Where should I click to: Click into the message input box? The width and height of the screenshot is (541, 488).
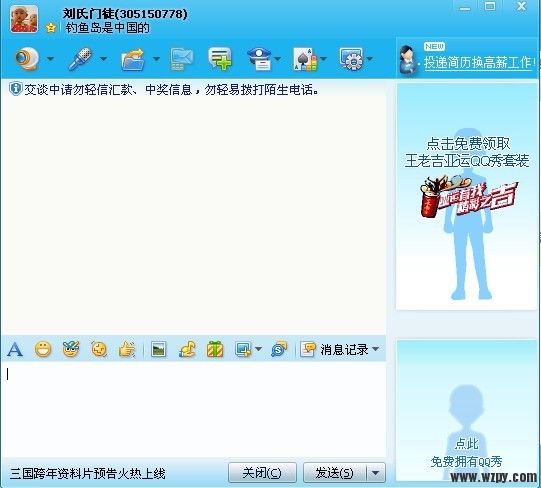[193, 409]
